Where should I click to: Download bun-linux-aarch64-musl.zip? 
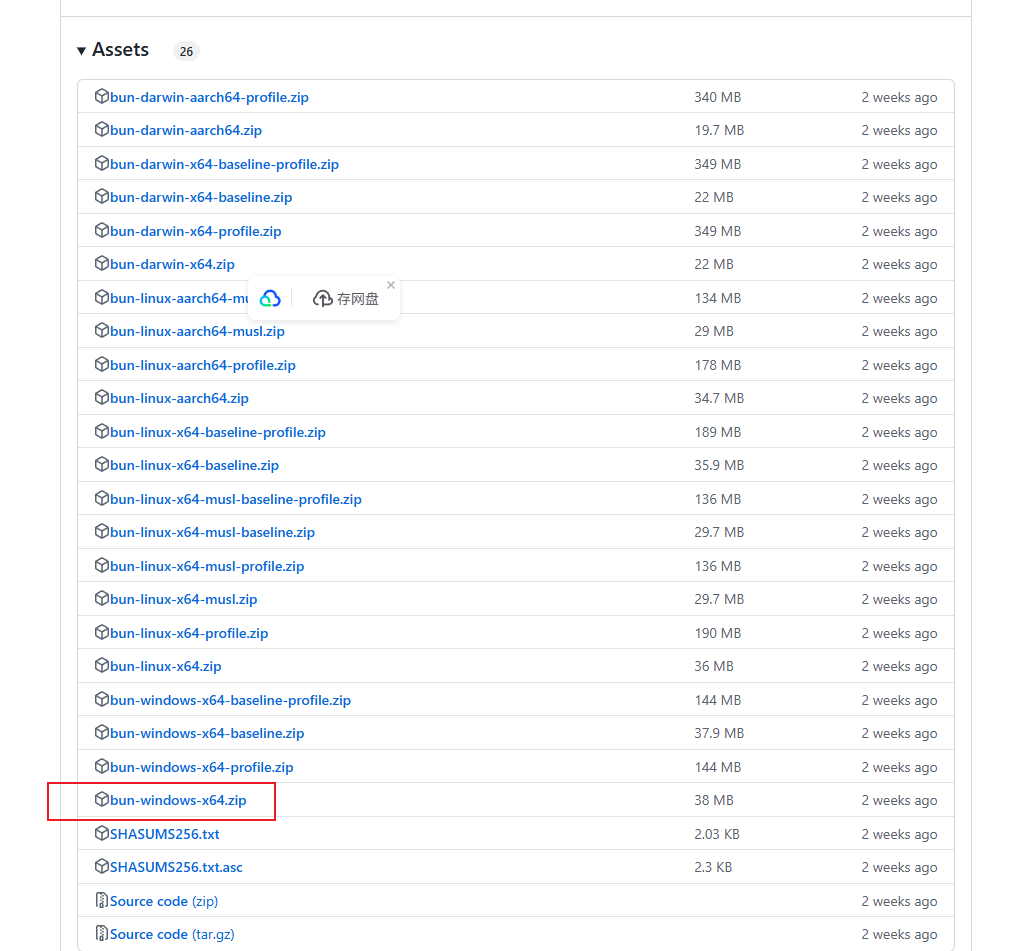click(x=197, y=331)
